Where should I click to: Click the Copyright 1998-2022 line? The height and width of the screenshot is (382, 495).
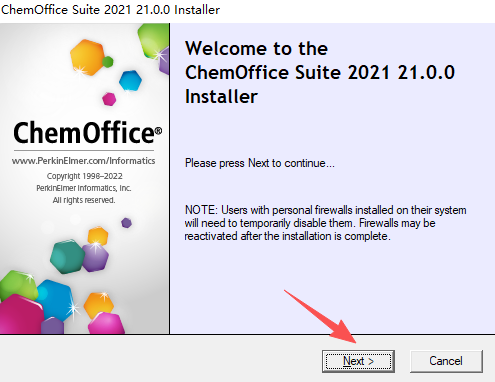coord(84,176)
